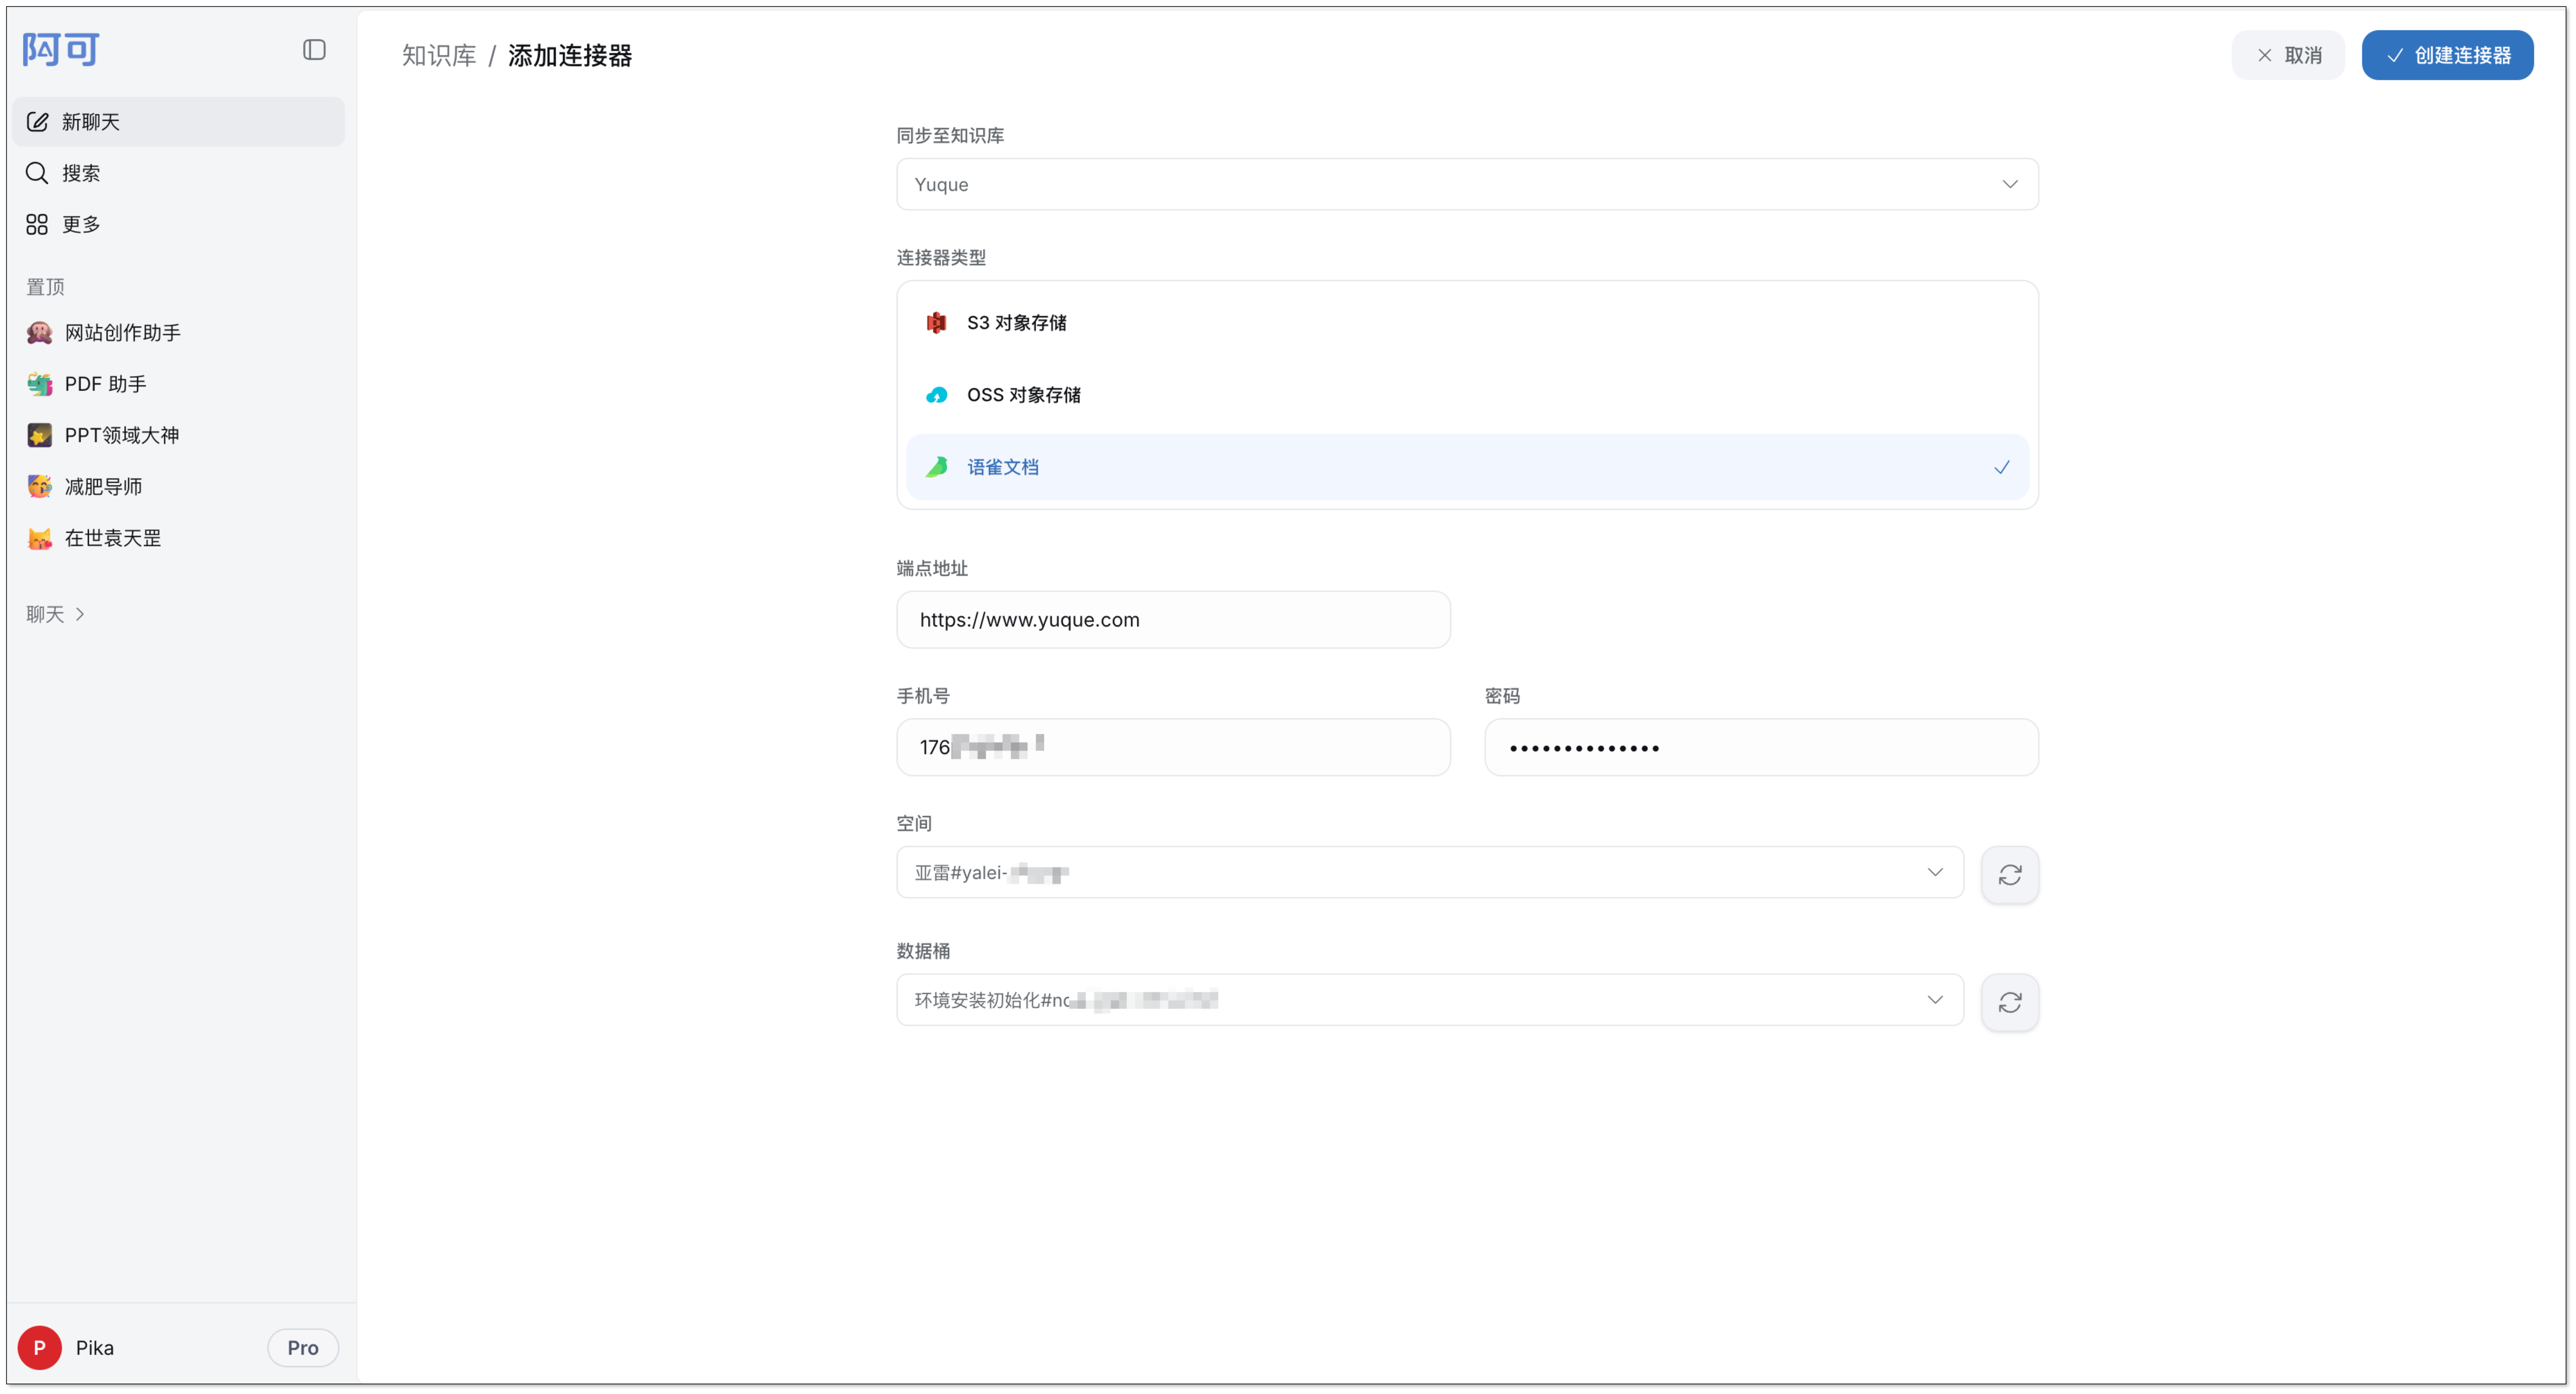Focus the 手机号 input field

coord(1173,747)
